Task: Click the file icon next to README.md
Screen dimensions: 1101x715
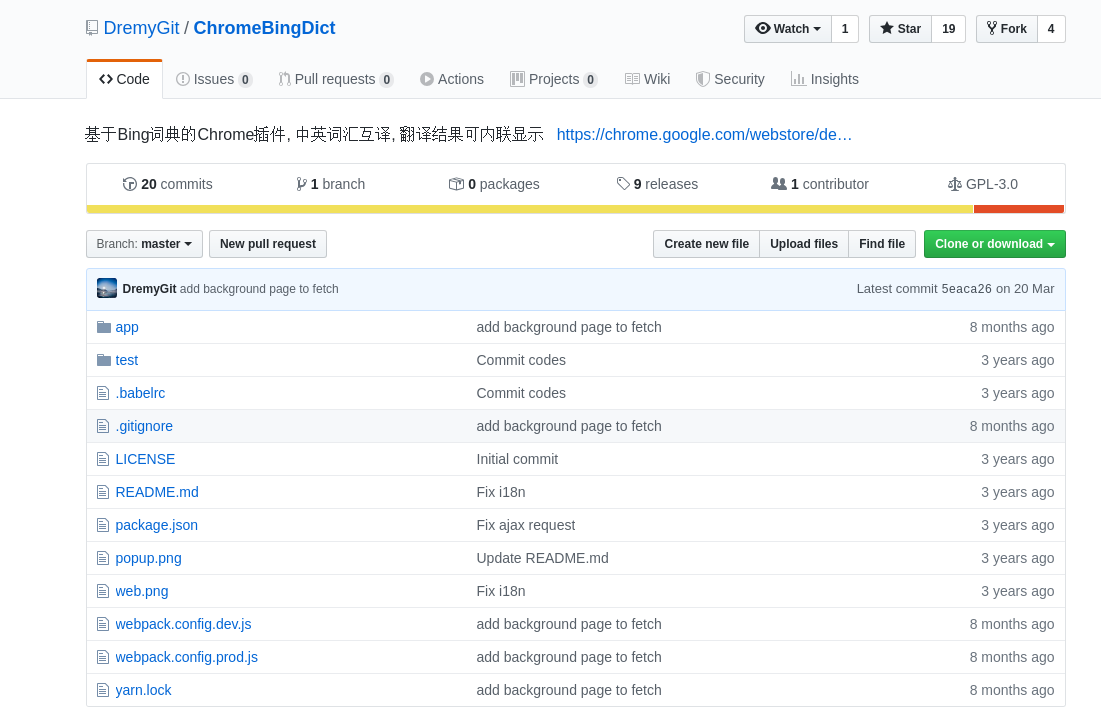Action: pyautogui.click(x=103, y=492)
